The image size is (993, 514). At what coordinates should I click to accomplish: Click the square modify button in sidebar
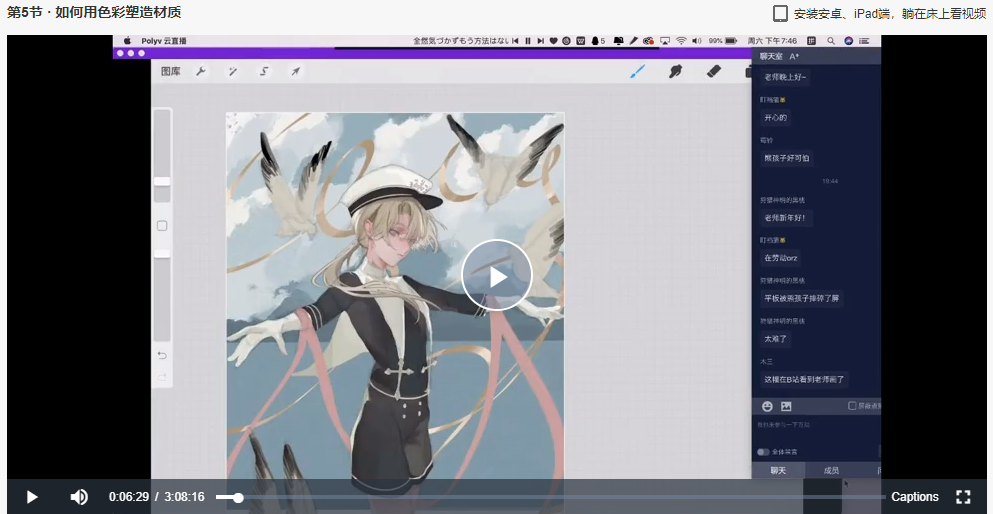point(162,226)
